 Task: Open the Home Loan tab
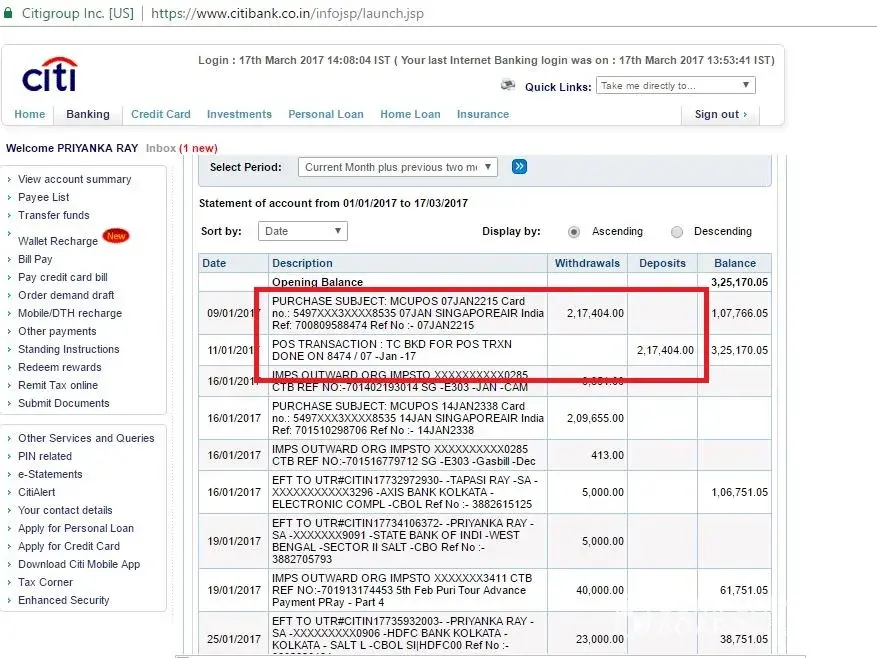click(x=410, y=114)
